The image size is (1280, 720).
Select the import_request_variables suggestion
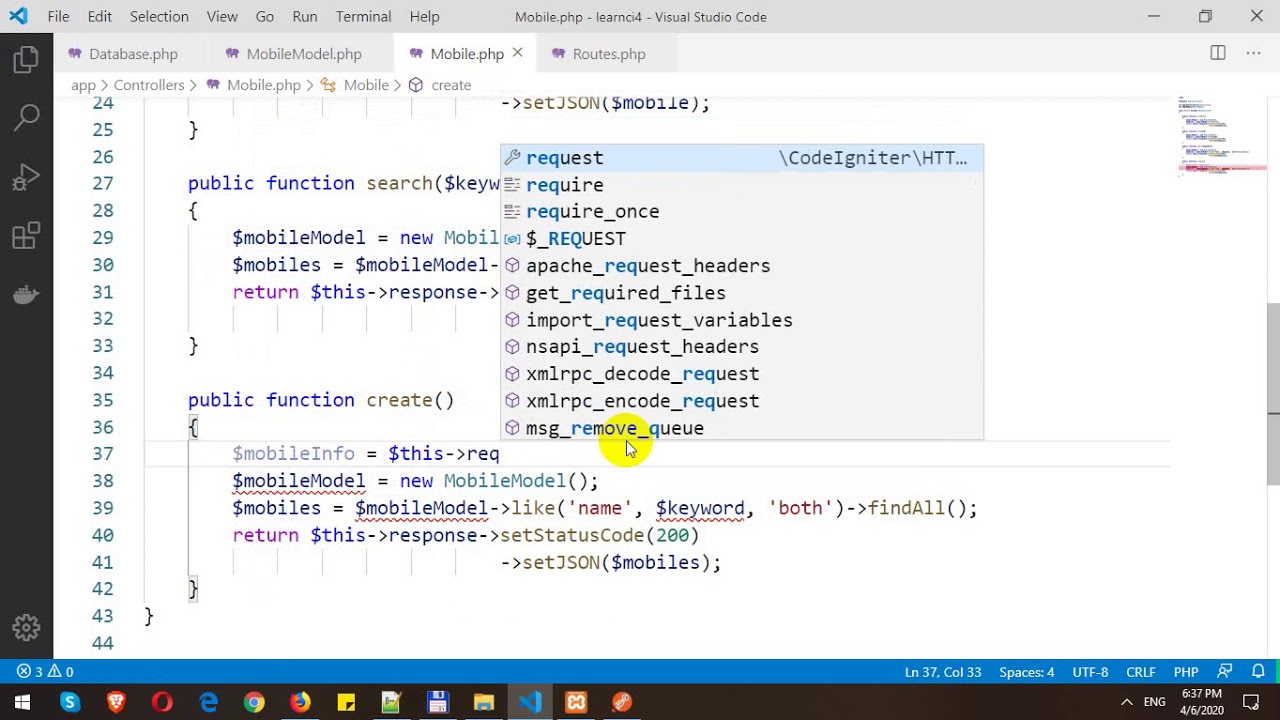[741, 320]
